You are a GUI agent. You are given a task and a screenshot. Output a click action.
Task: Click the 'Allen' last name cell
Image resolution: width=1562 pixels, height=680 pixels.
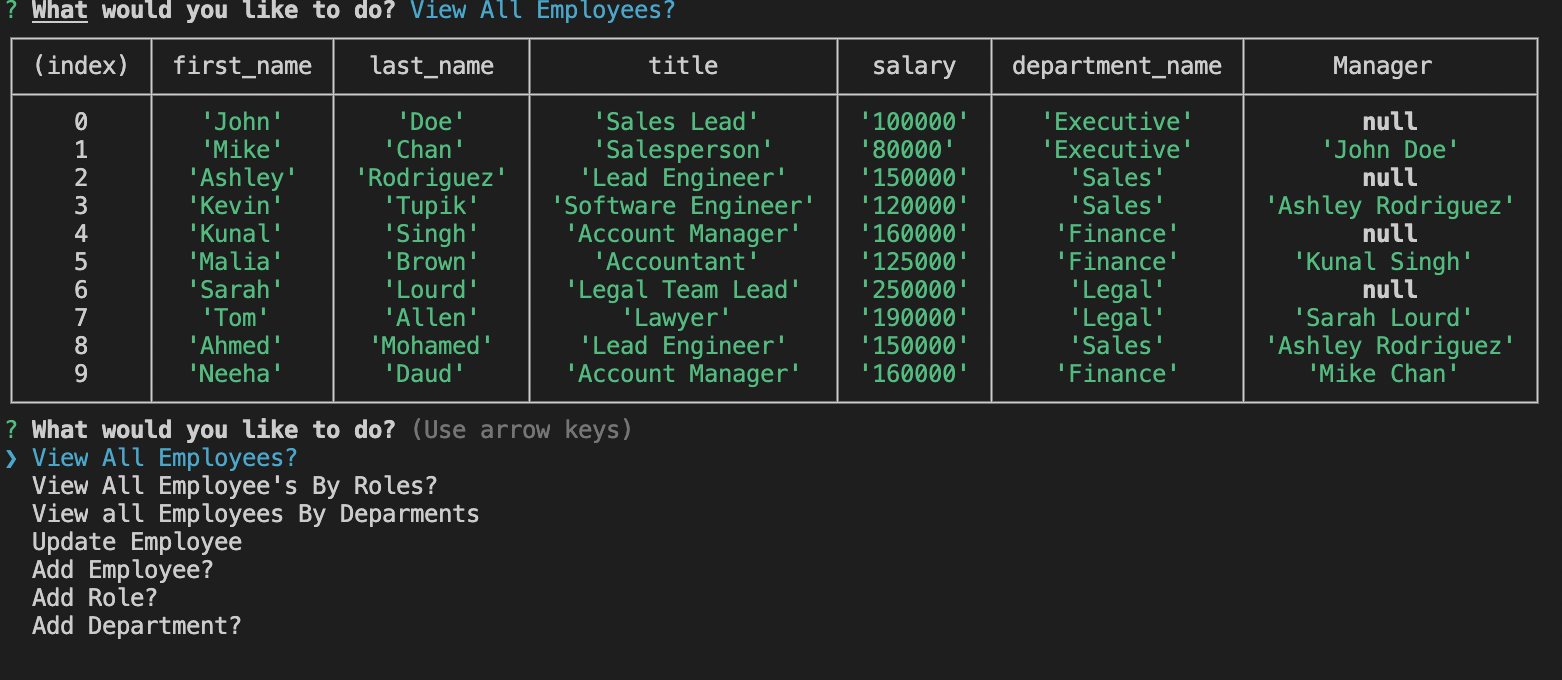(431, 318)
